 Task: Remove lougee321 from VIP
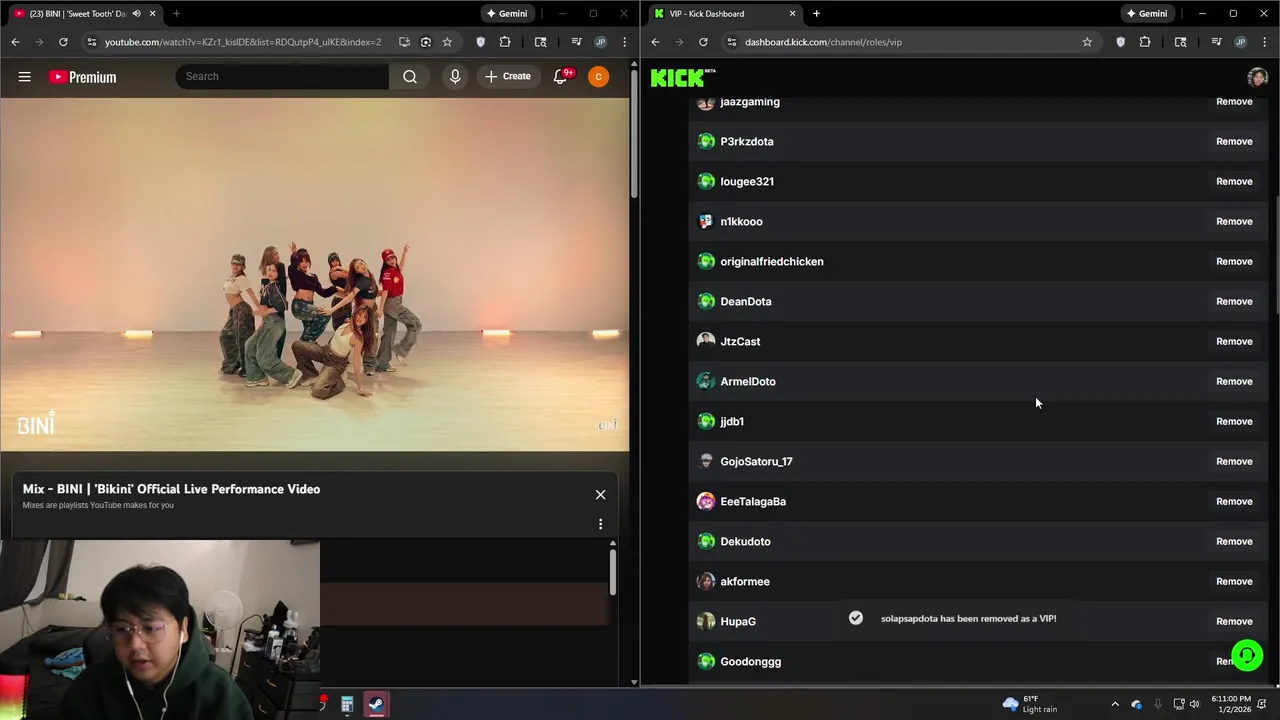pyautogui.click(x=1234, y=181)
